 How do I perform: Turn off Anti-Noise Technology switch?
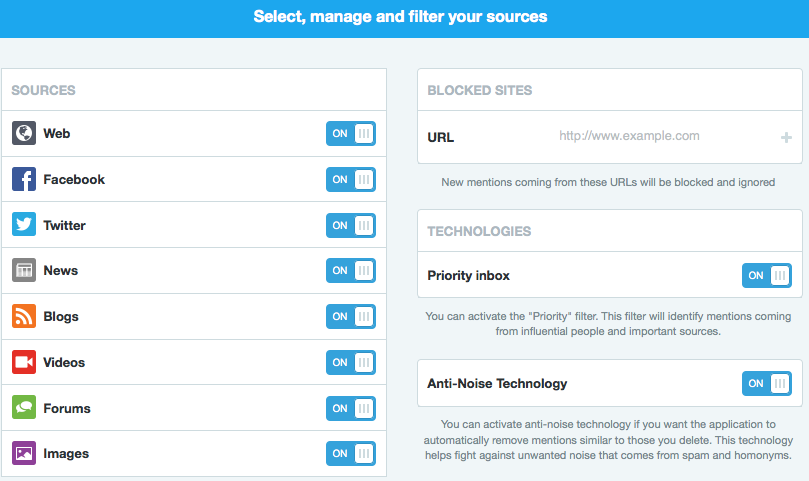pos(766,383)
